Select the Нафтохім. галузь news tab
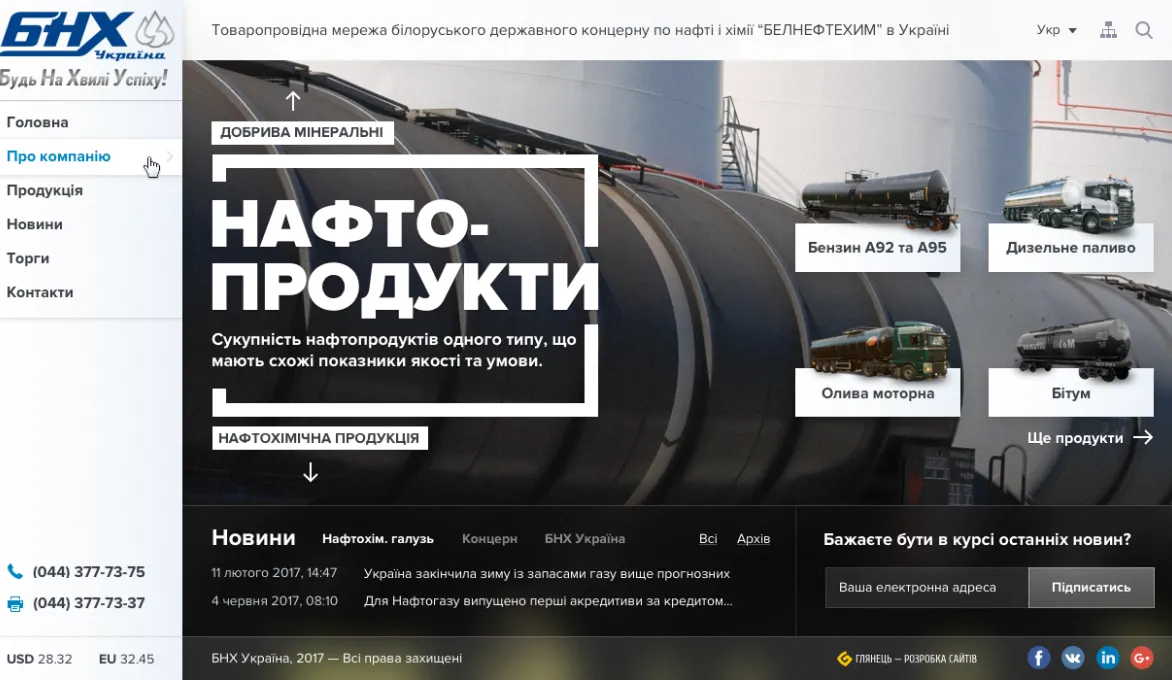 (377, 539)
